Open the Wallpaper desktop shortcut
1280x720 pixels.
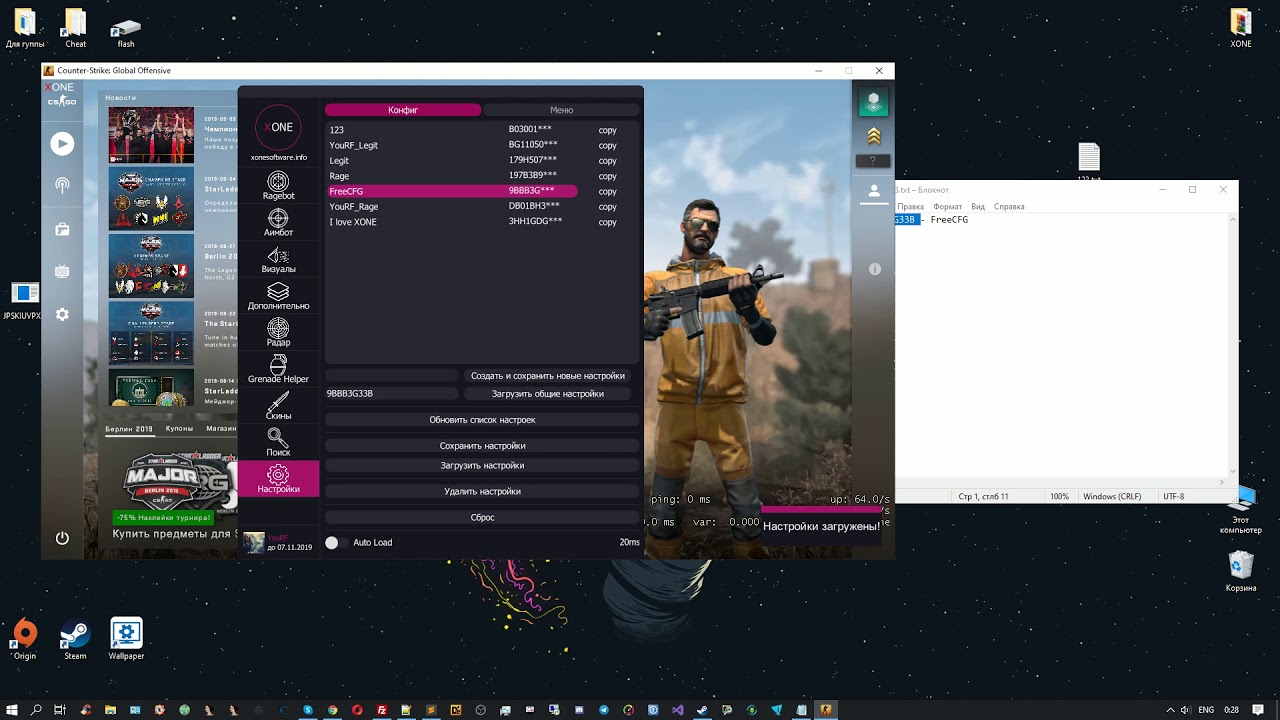coord(126,639)
